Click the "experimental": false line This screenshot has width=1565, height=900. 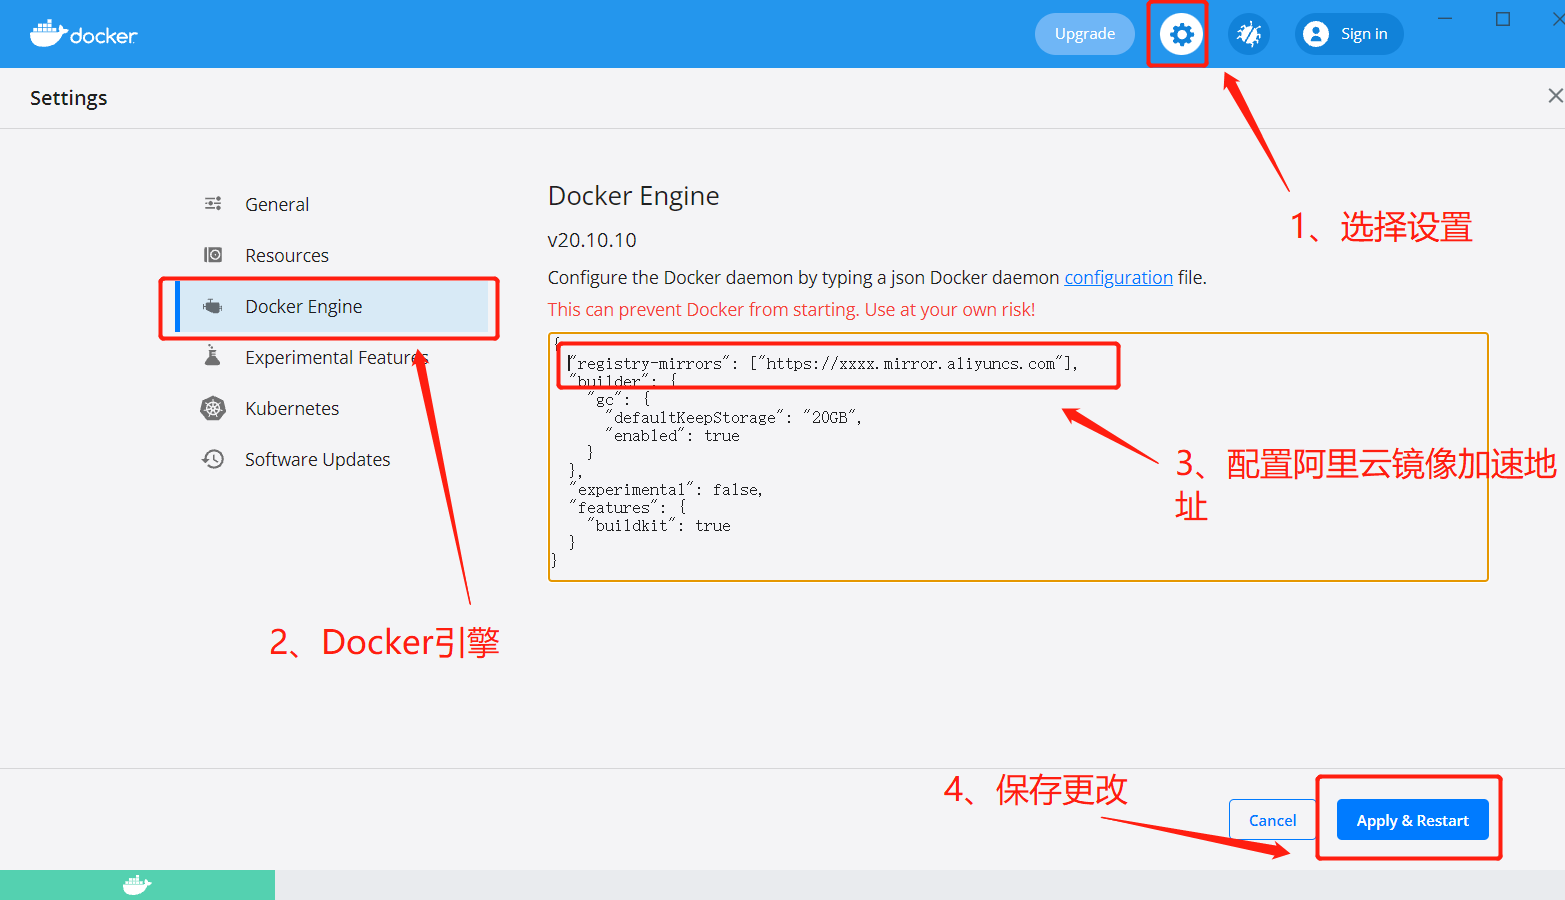click(x=666, y=490)
